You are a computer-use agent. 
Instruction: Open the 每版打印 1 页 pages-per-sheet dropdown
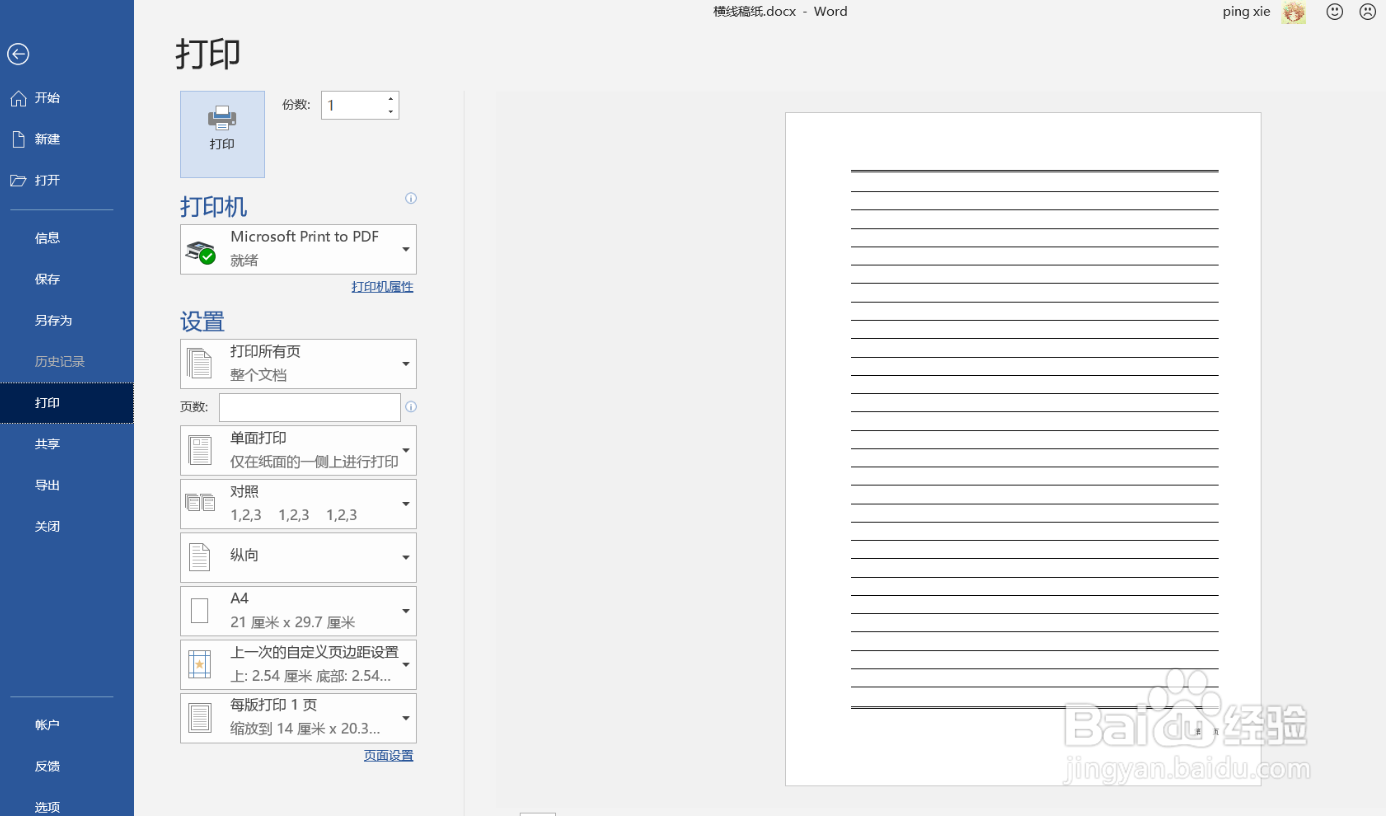coord(298,718)
